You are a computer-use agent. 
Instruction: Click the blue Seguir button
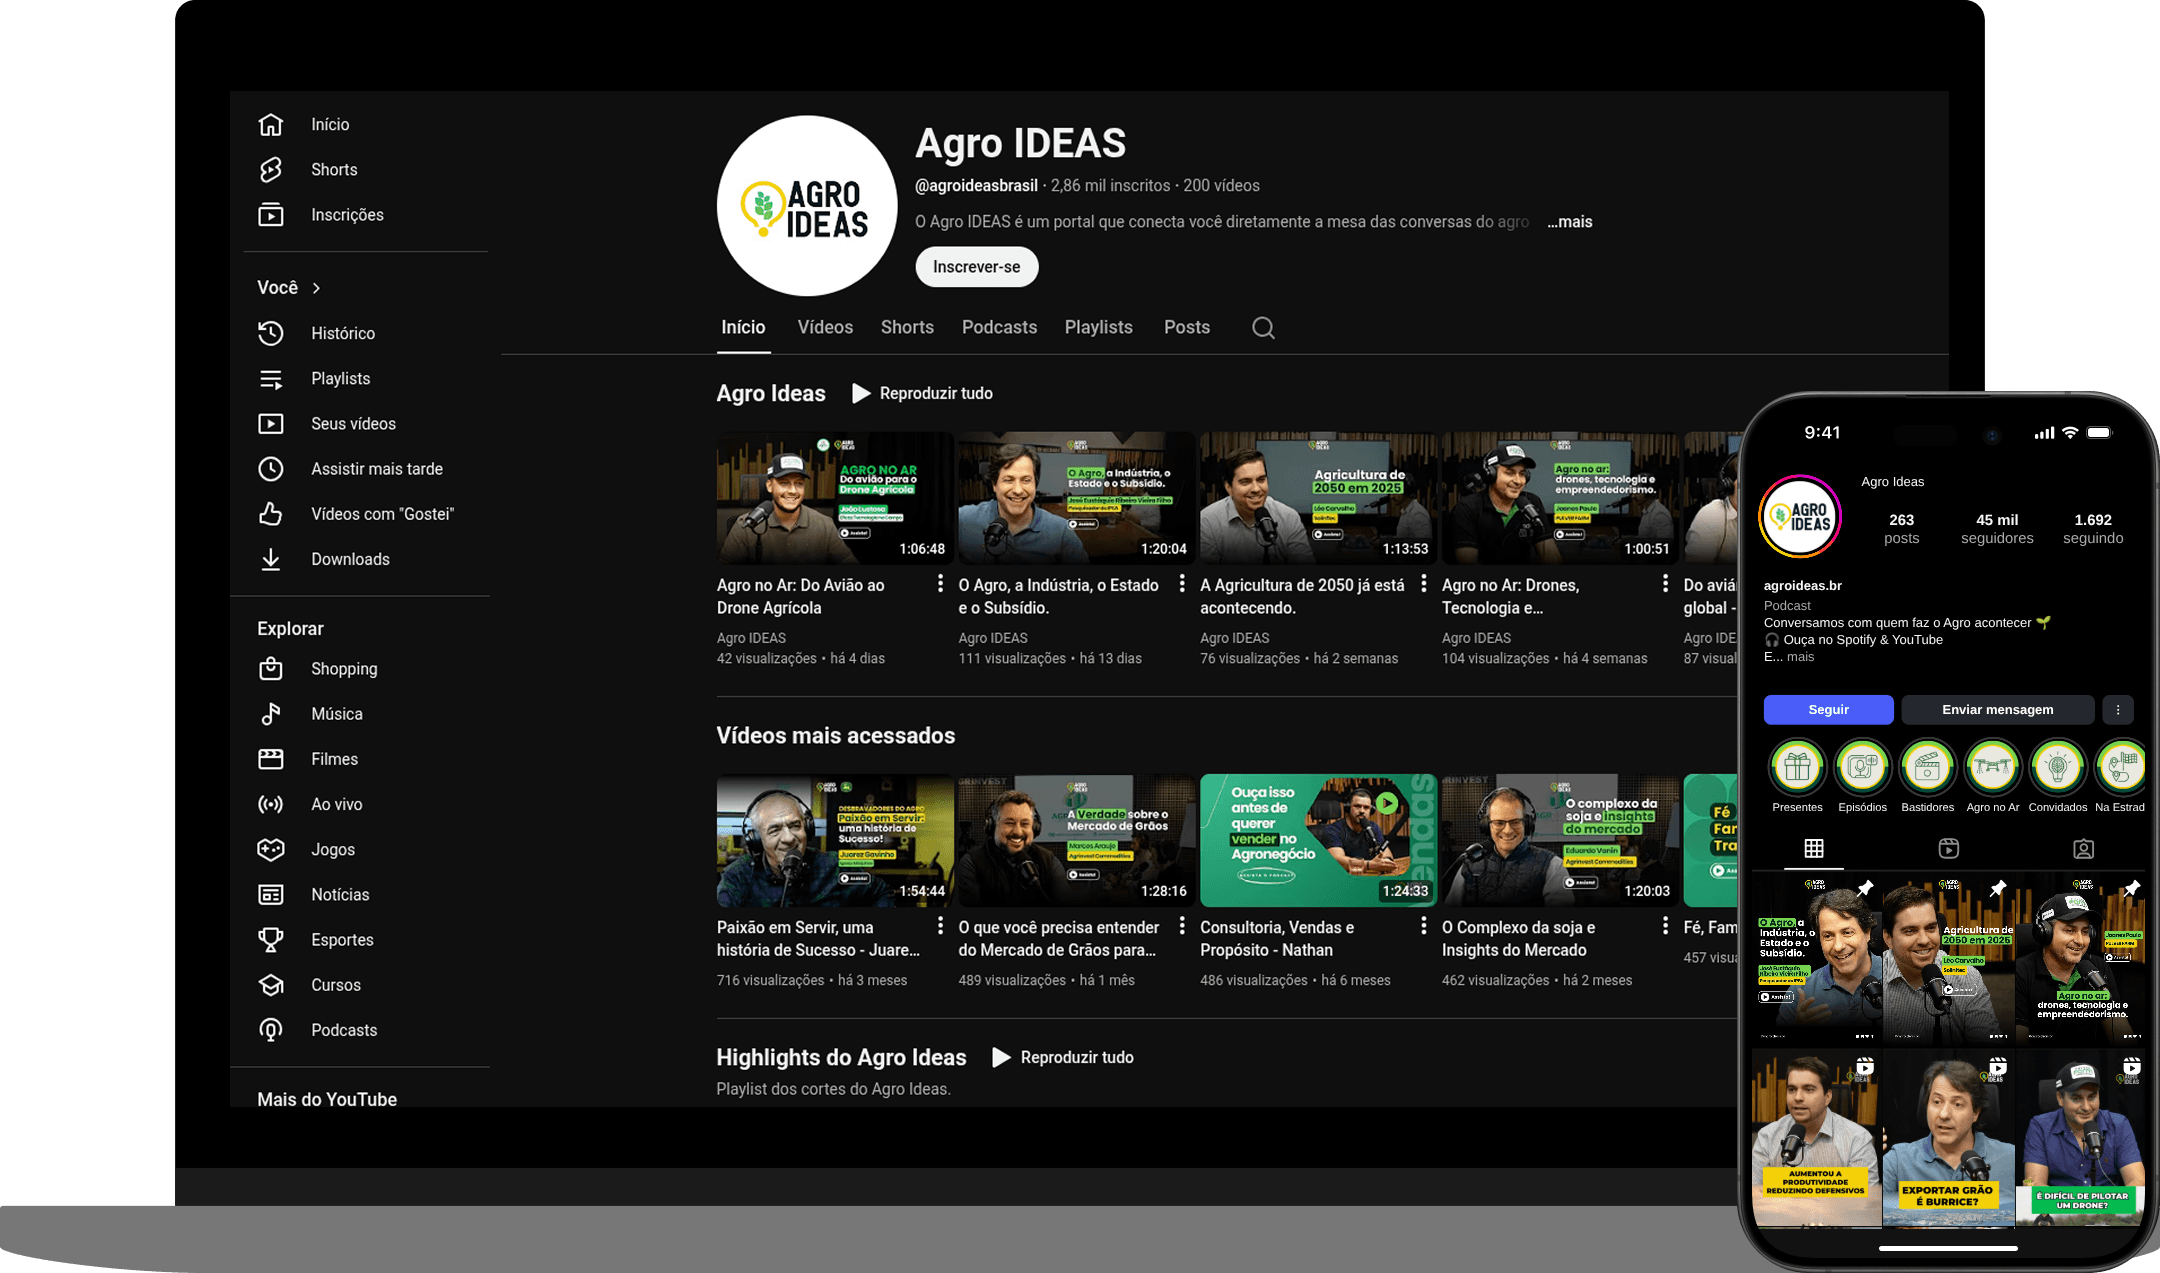pyautogui.click(x=1828, y=710)
